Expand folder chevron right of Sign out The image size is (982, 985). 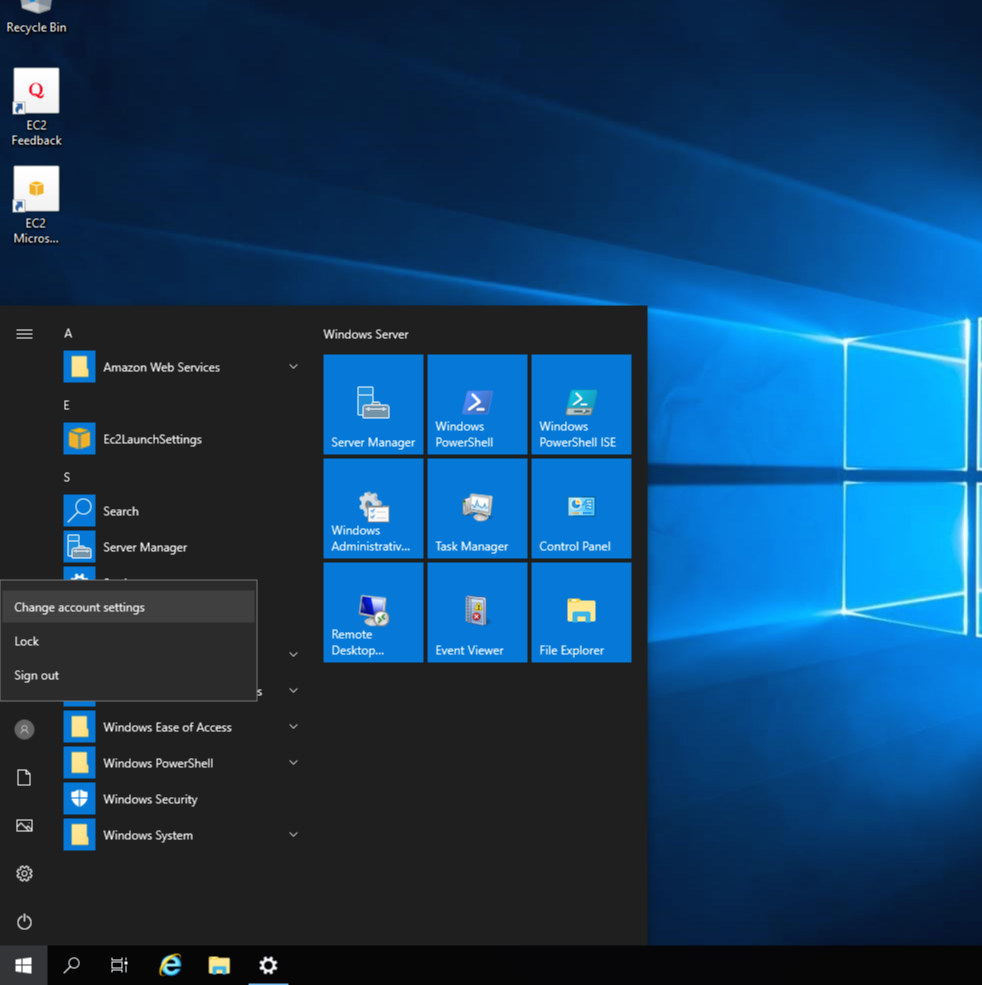point(293,690)
